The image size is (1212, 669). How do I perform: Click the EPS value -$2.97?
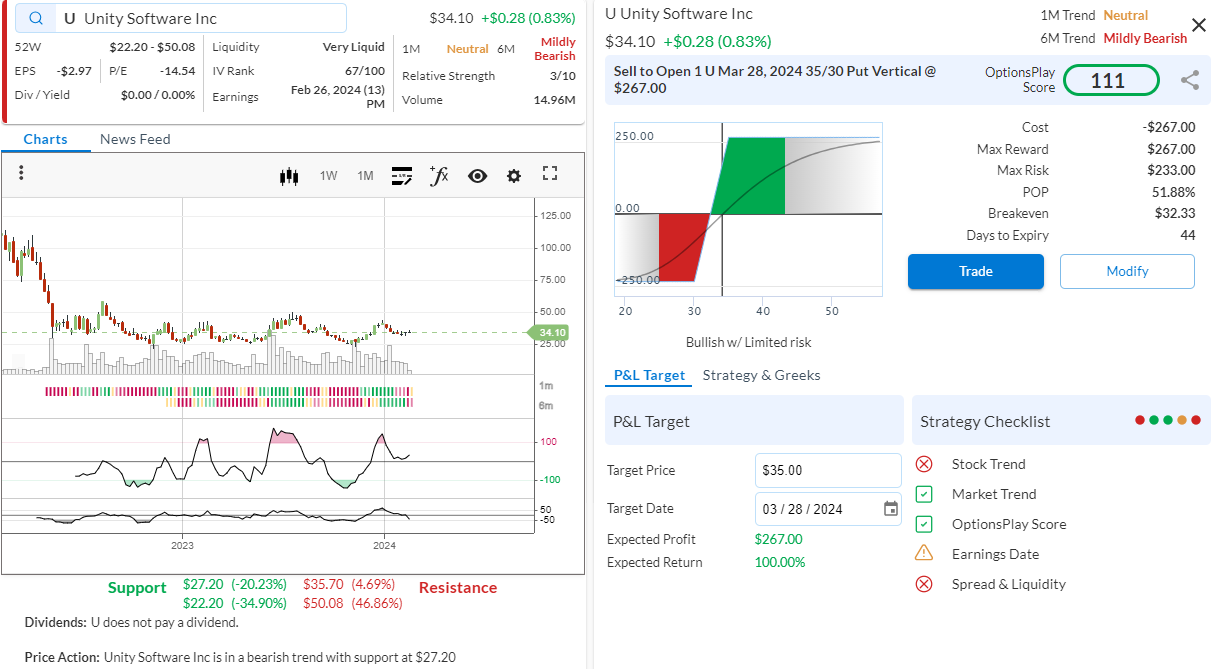75,71
